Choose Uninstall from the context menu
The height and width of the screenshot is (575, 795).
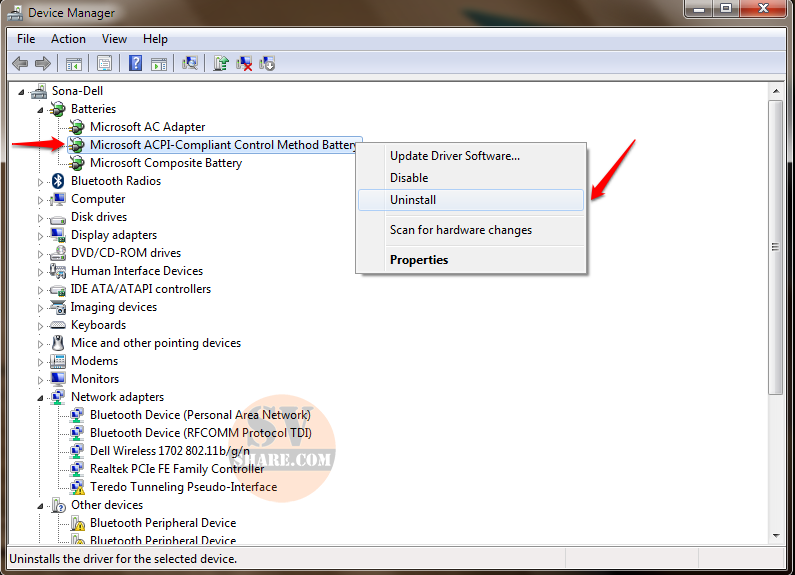(x=412, y=200)
